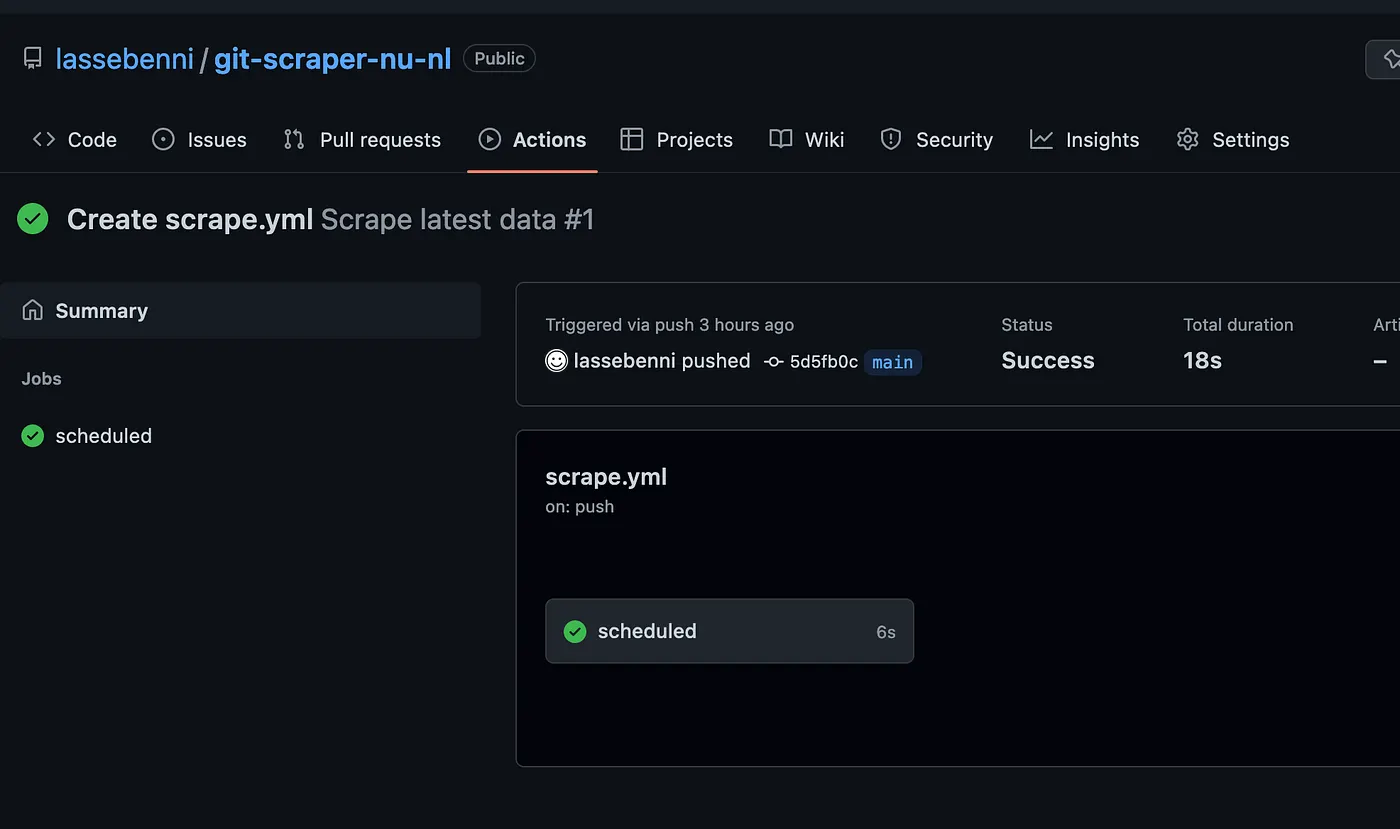
Task: Click the green check beside sidebar scheduled job
Action: pos(33,436)
